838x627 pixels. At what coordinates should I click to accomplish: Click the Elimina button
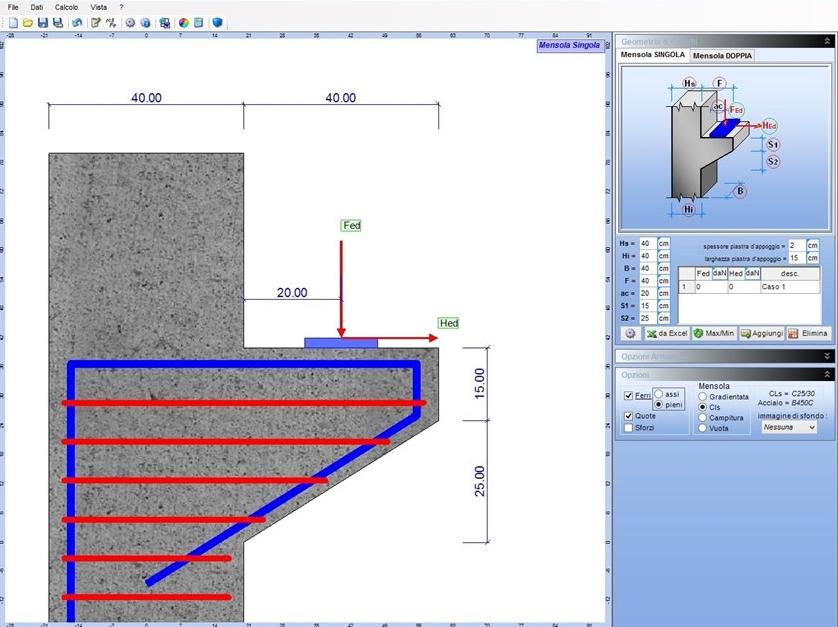[x=808, y=333]
